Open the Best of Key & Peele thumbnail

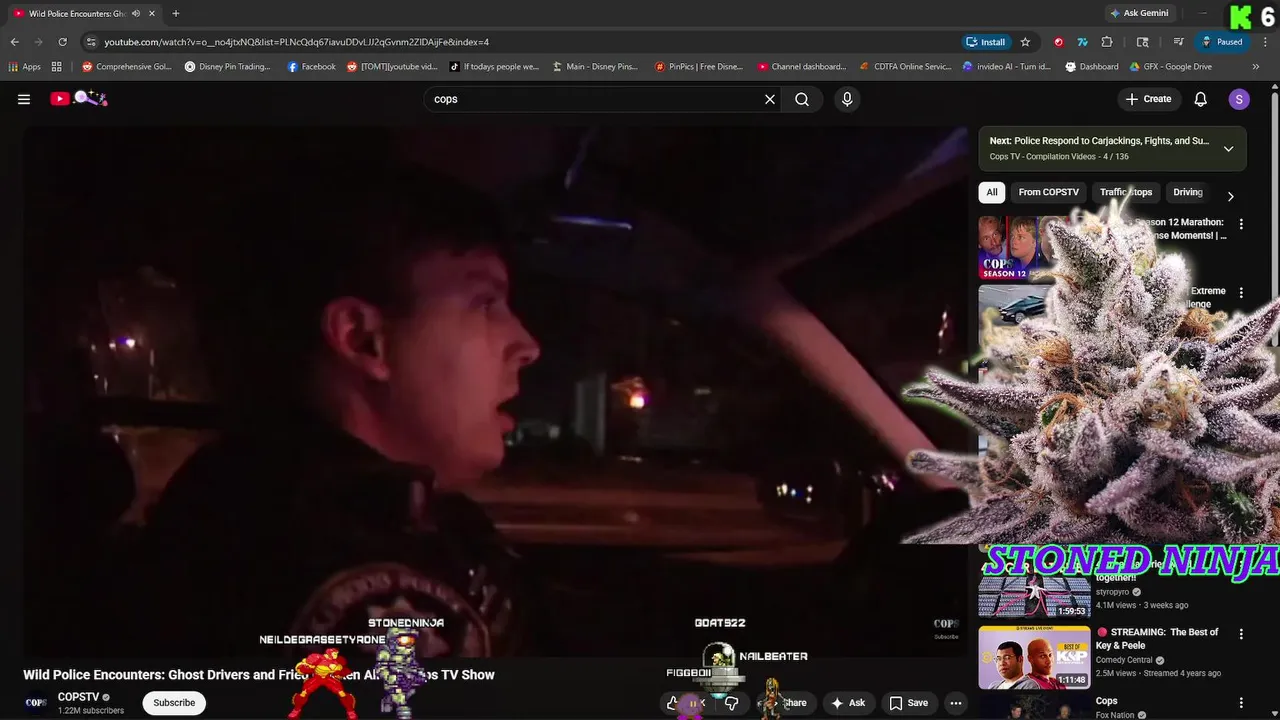point(1034,657)
